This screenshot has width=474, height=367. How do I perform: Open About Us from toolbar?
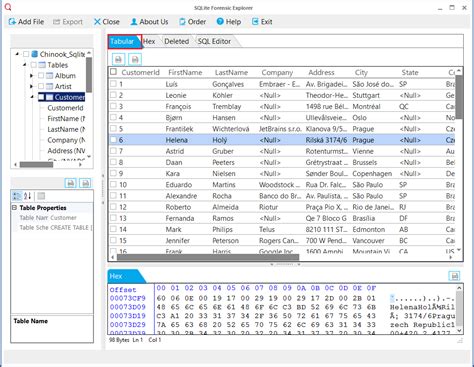[x=149, y=22]
